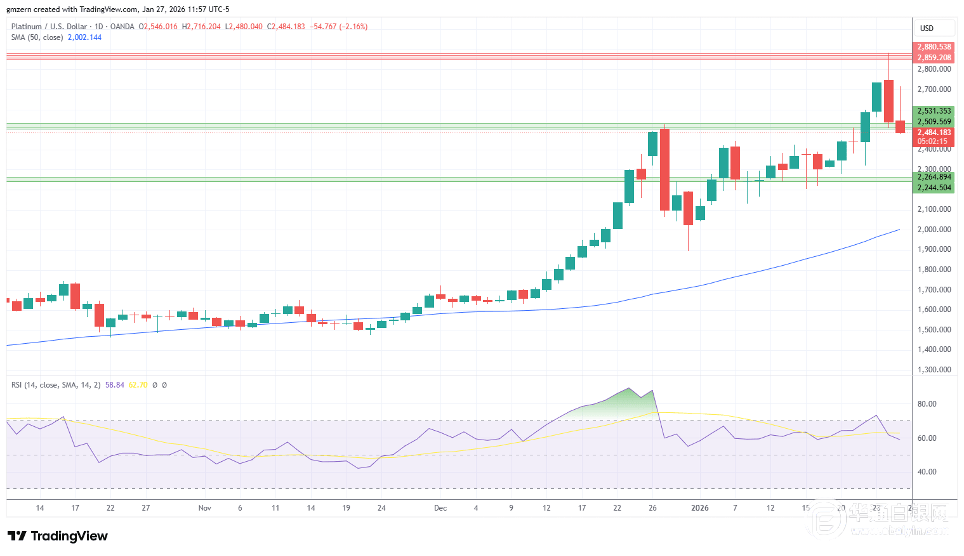Open the USD currency selector

pyautogui.click(x=926, y=28)
